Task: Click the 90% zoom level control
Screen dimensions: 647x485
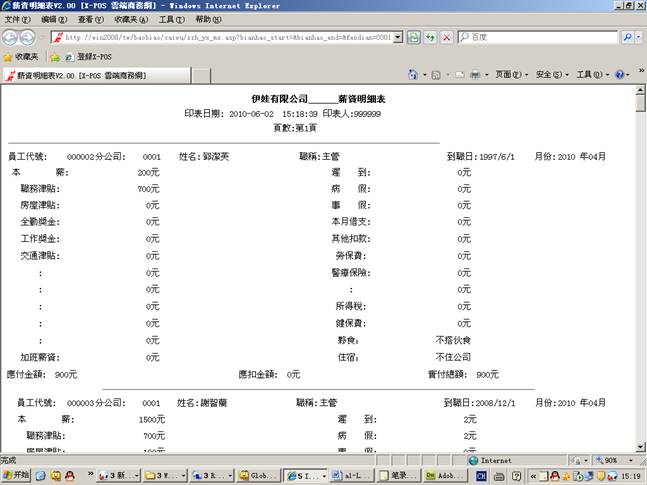Action: tap(612, 460)
